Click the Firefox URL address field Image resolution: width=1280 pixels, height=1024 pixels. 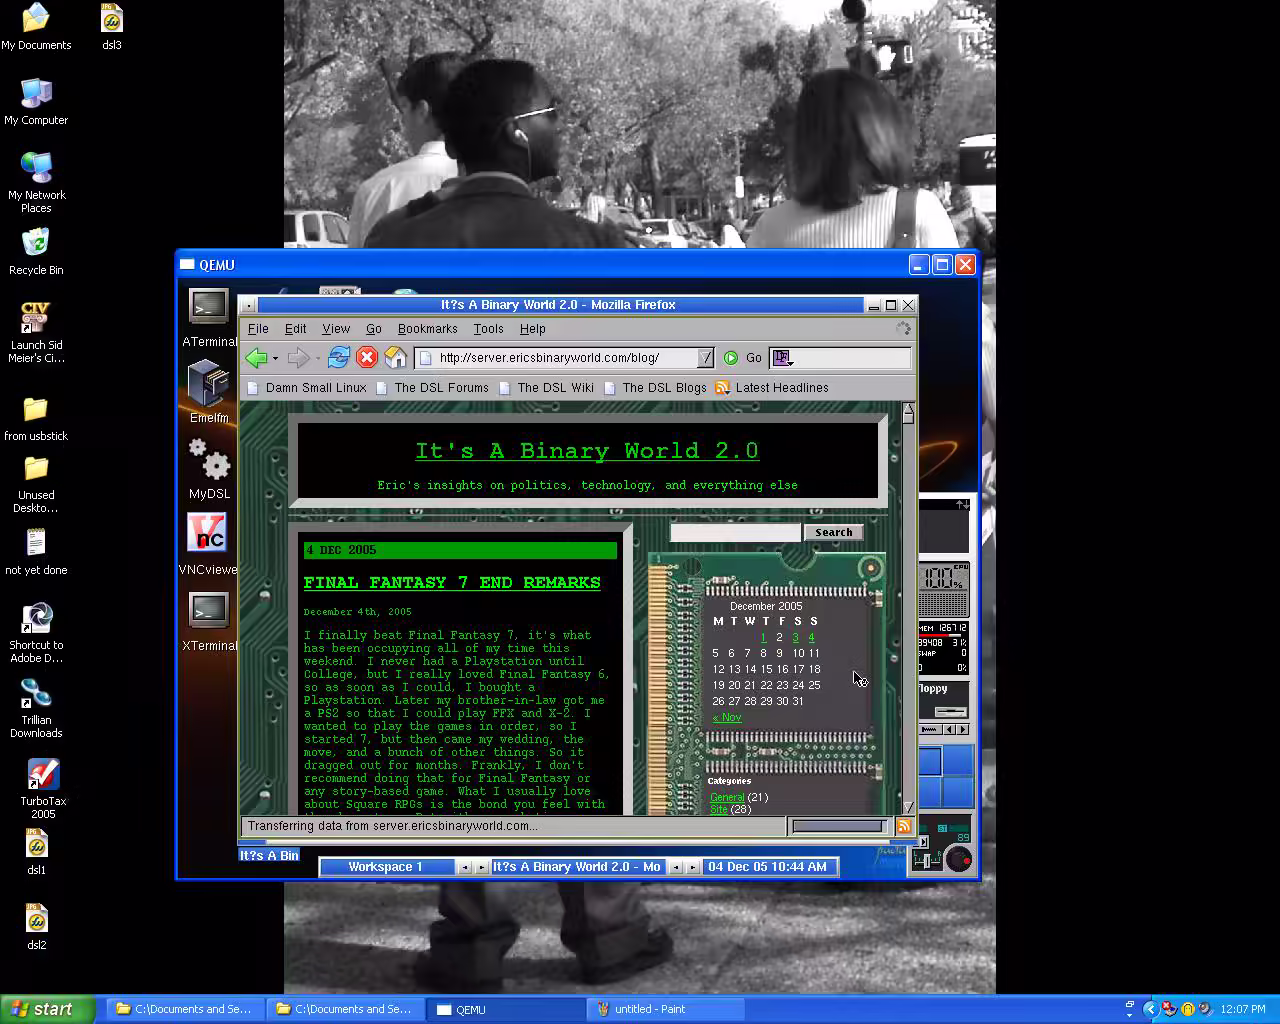tap(567, 358)
